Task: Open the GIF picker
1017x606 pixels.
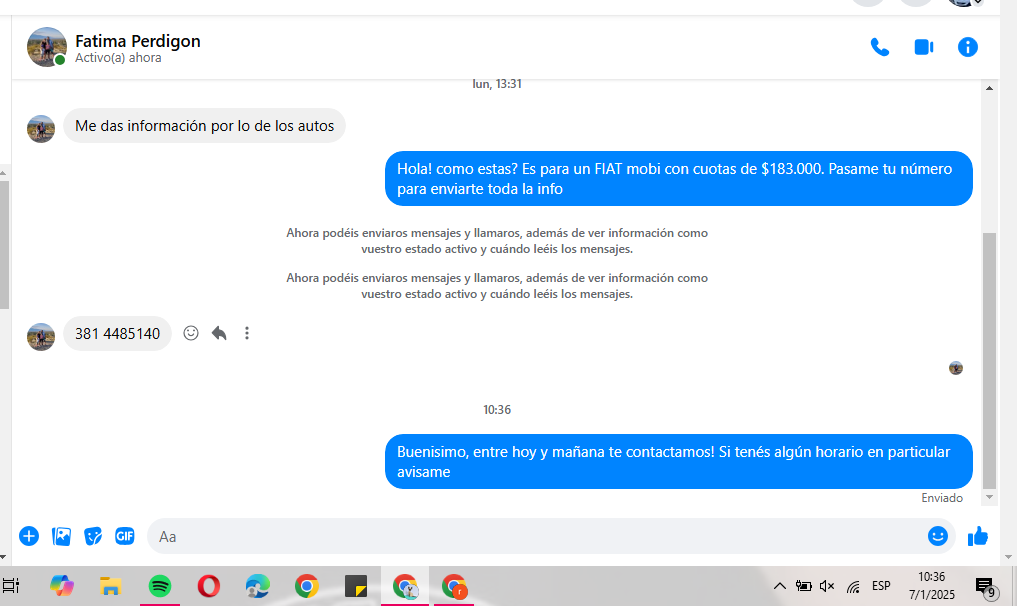Action: (x=125, y=536)
